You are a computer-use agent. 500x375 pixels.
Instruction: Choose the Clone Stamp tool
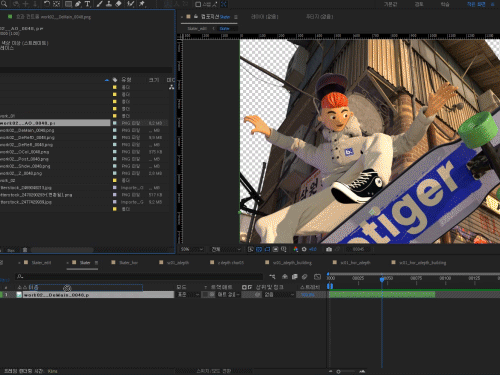coord(109,4)
